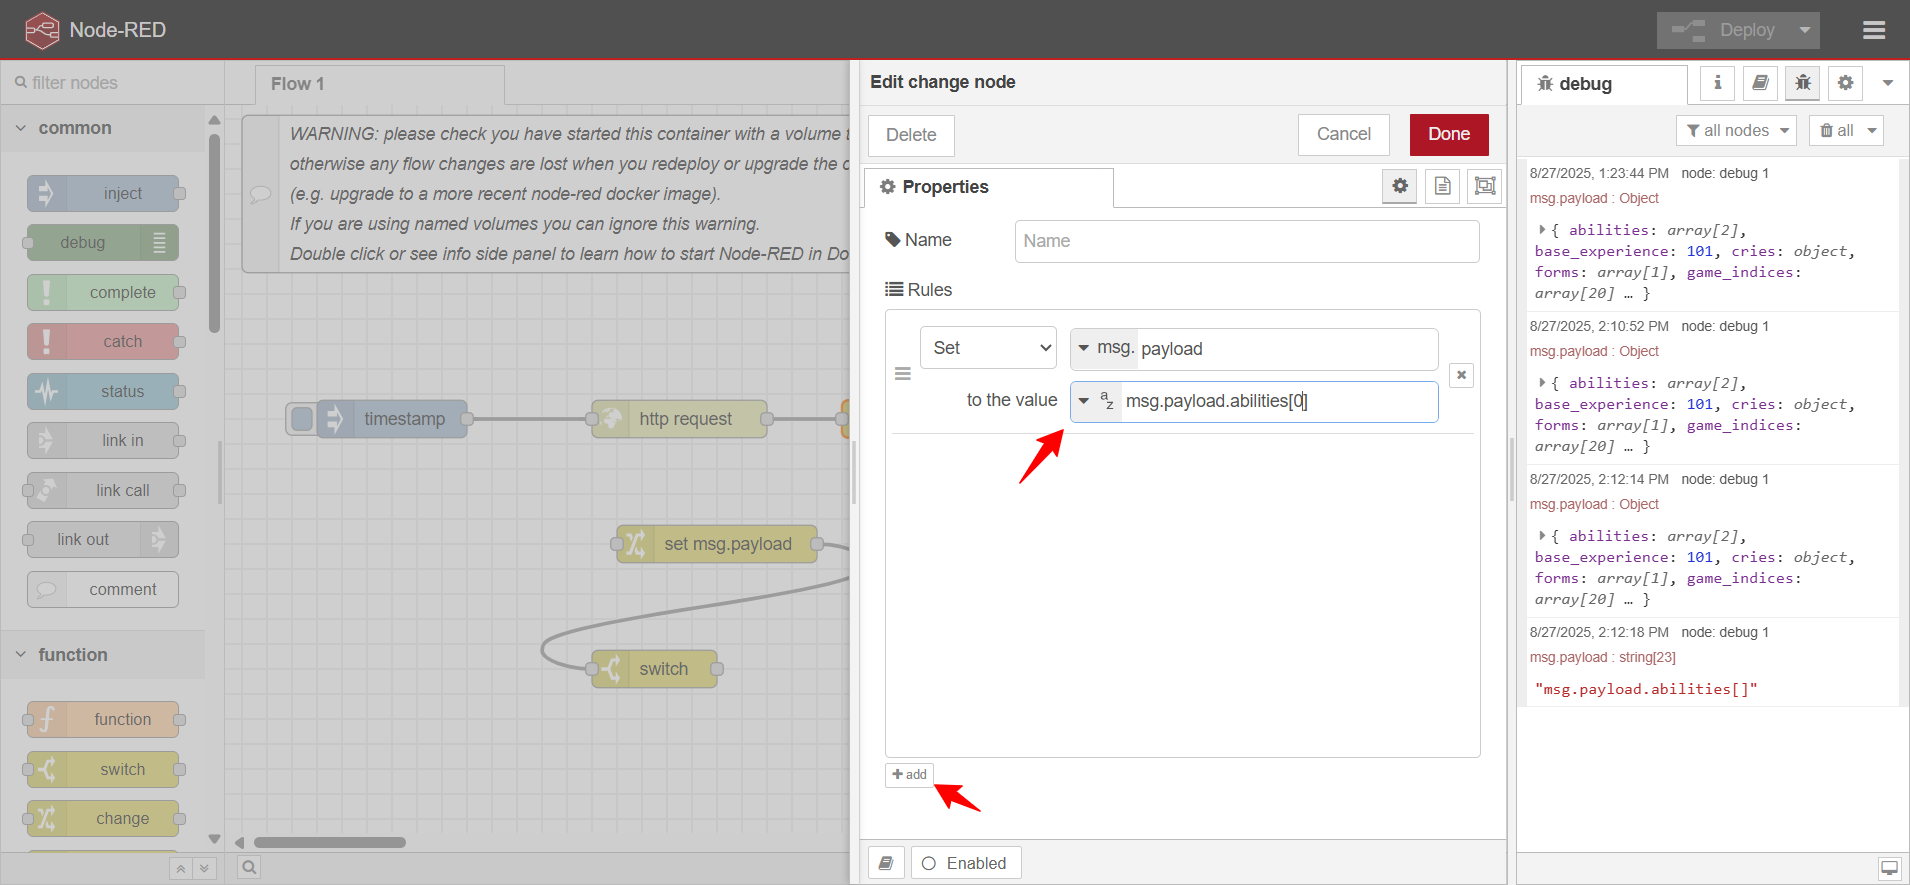
Task: Switch to the Properties tab
Action: coord(988,187)
